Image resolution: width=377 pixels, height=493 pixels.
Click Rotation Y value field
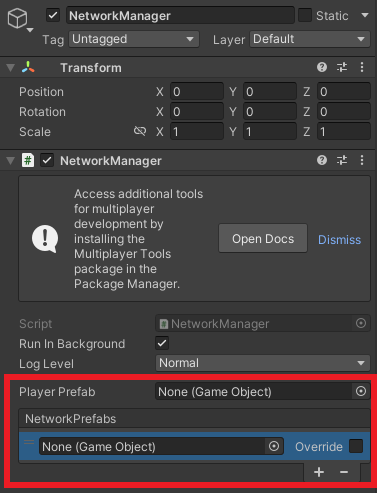[270, 111]
